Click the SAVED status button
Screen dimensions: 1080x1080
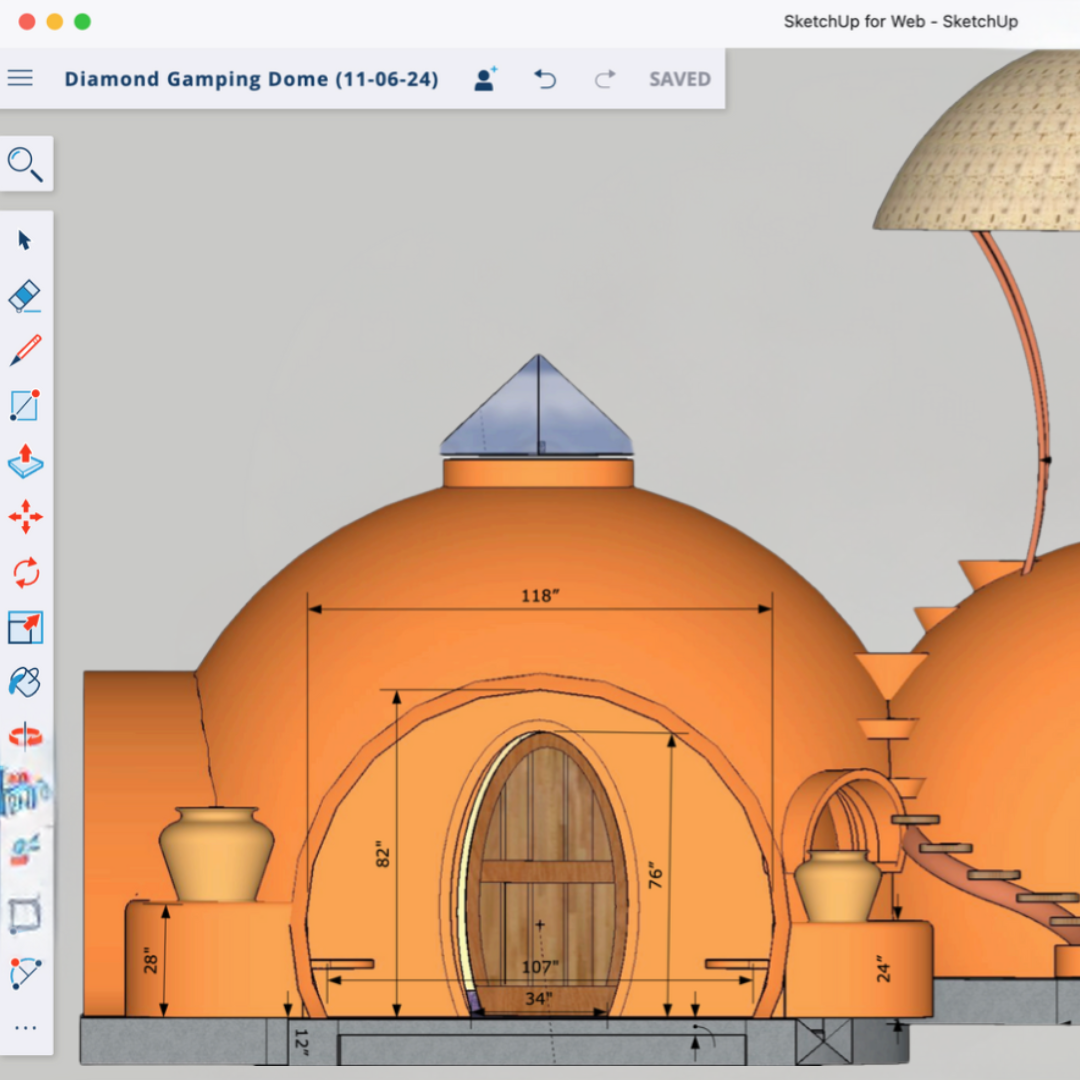point(679,79)
